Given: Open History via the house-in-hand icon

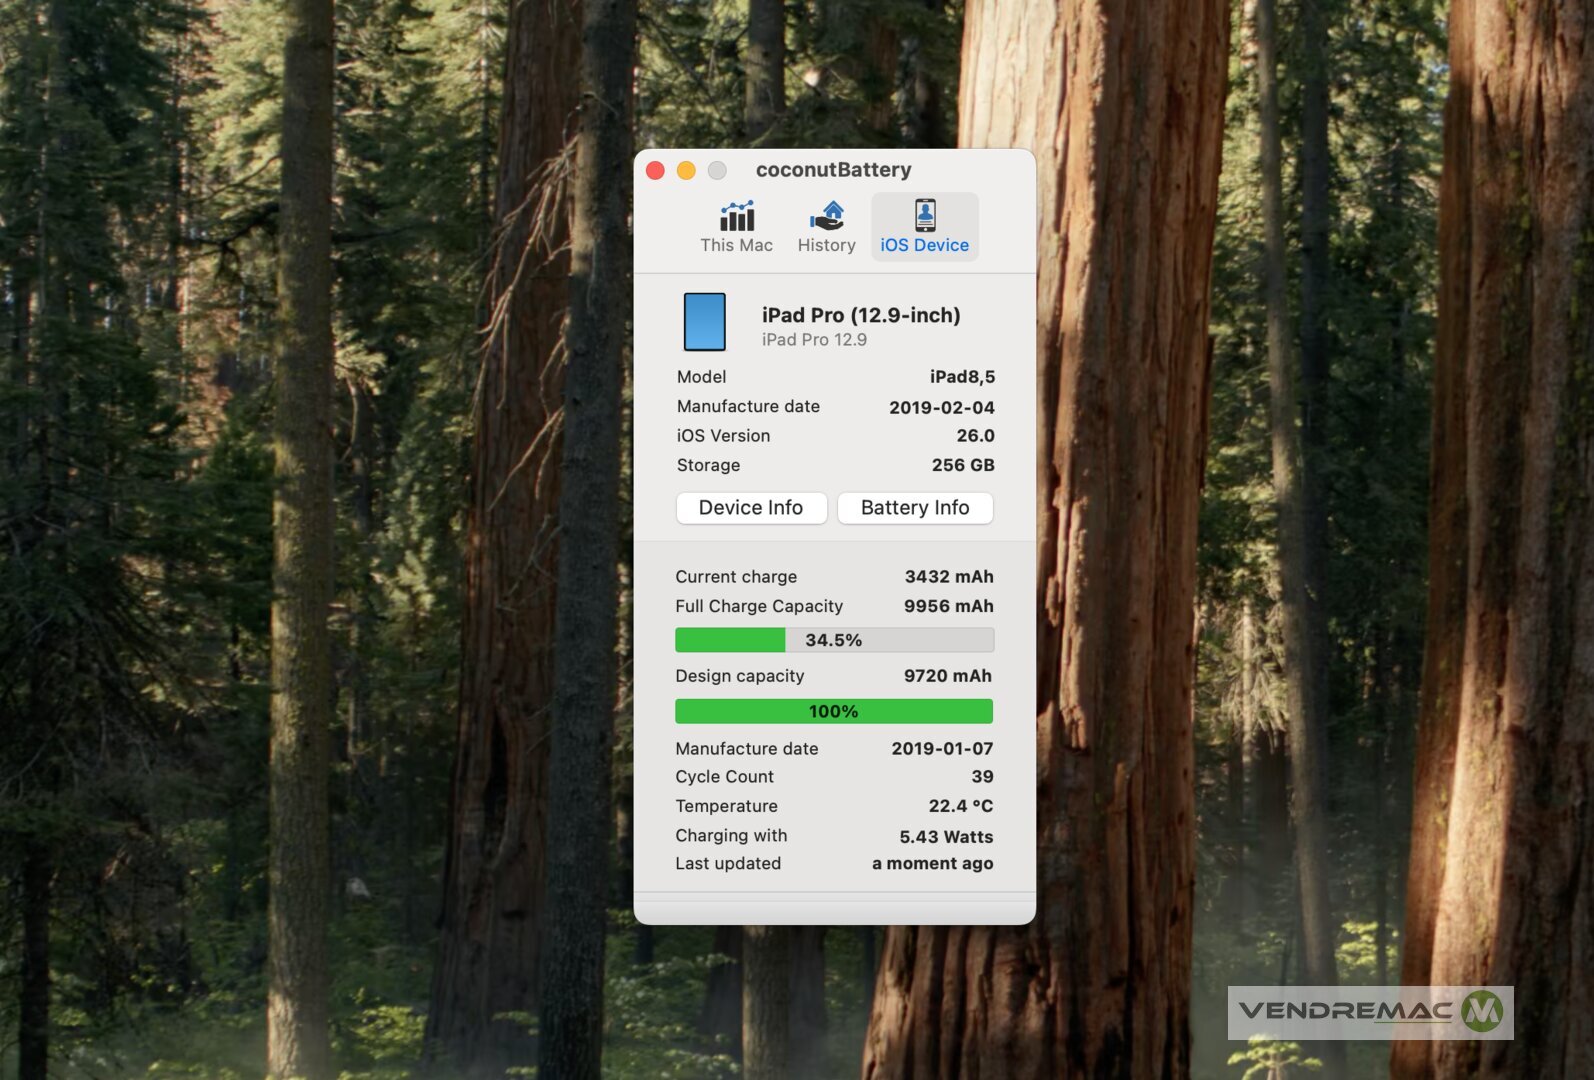Looking at the screenshot, I should (x=827, y=216).
